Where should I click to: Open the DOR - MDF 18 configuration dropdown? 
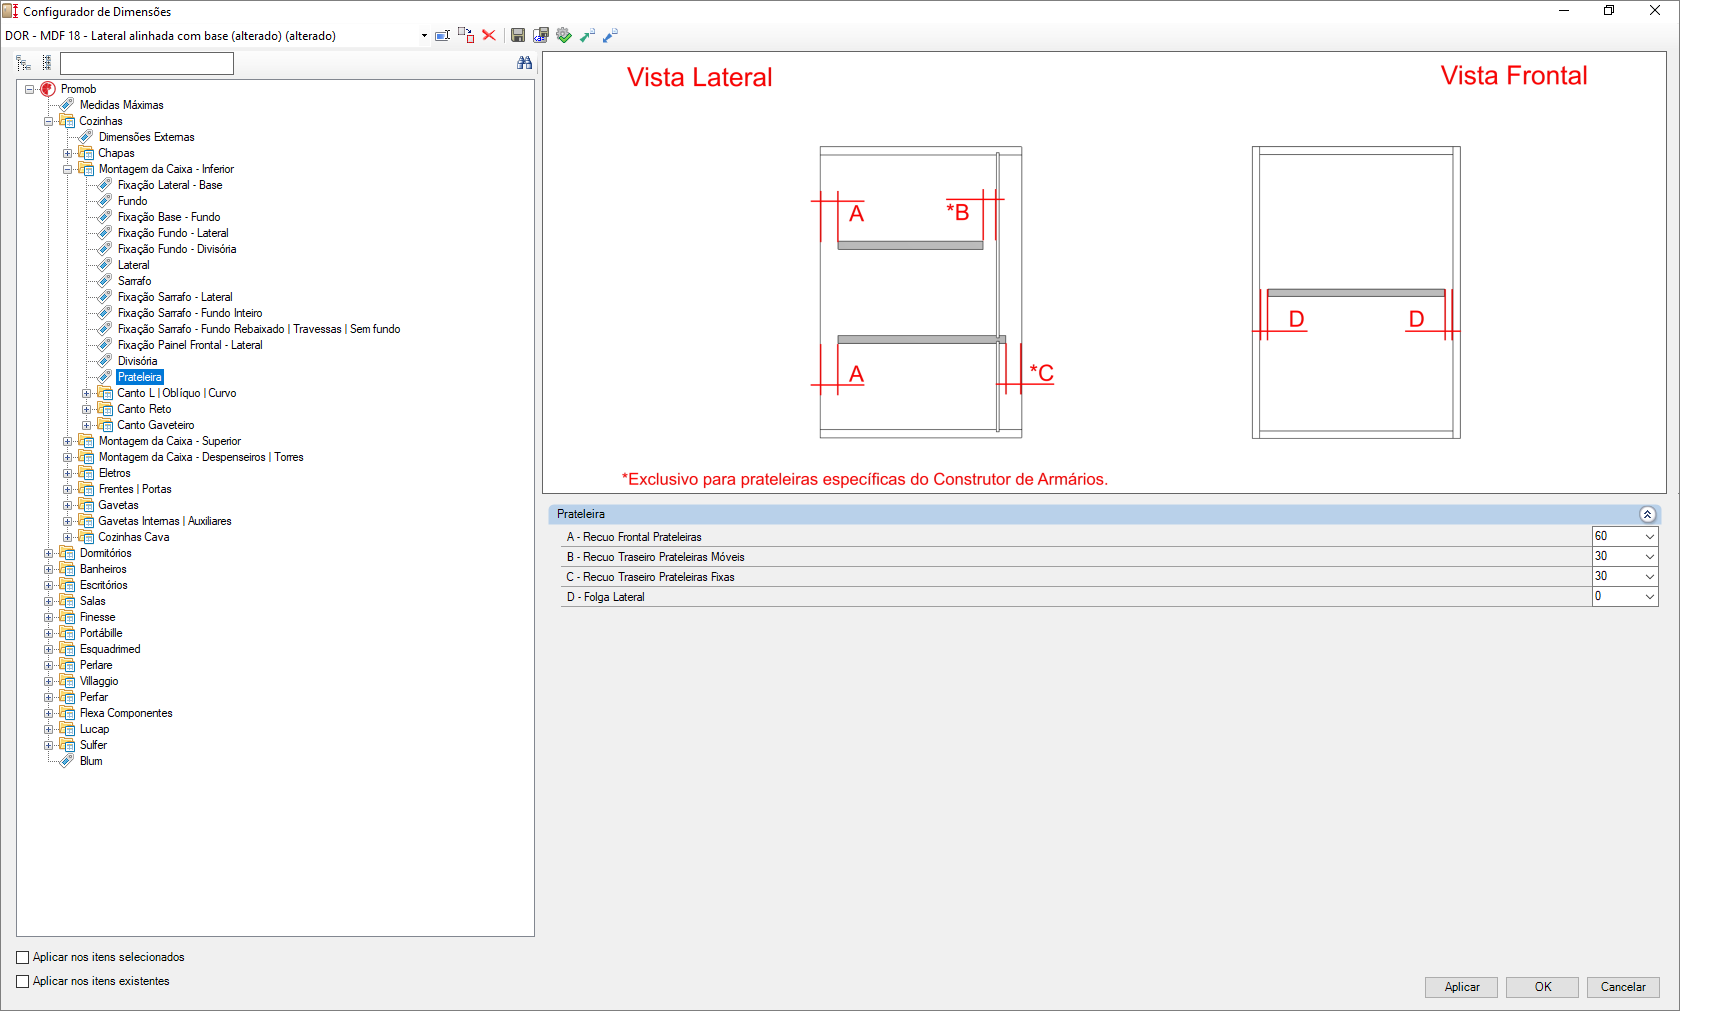pyautogui.click(x=424, y=36)
